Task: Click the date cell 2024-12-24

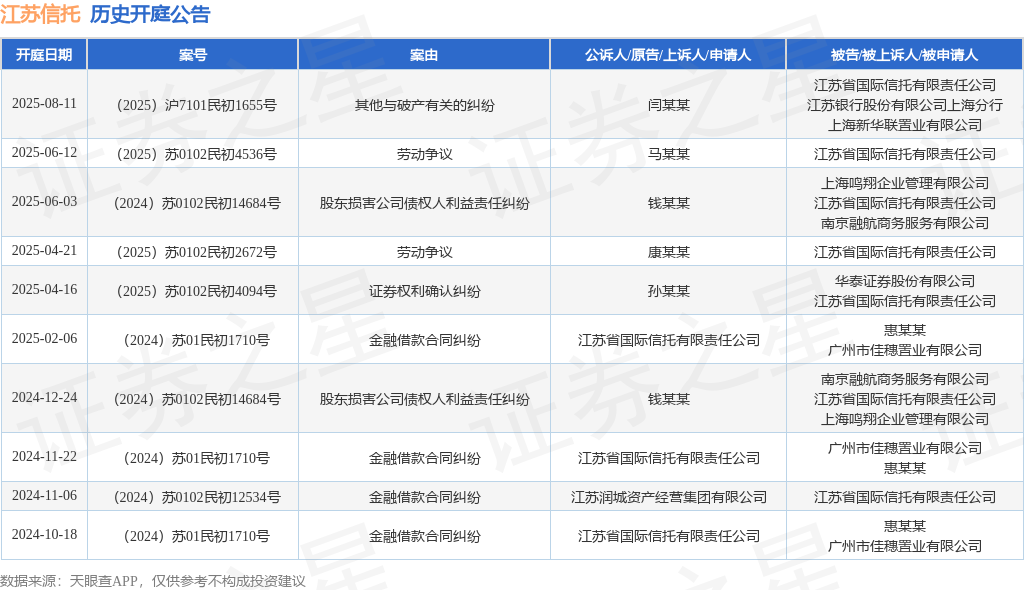Action: [x=44, y=398]
